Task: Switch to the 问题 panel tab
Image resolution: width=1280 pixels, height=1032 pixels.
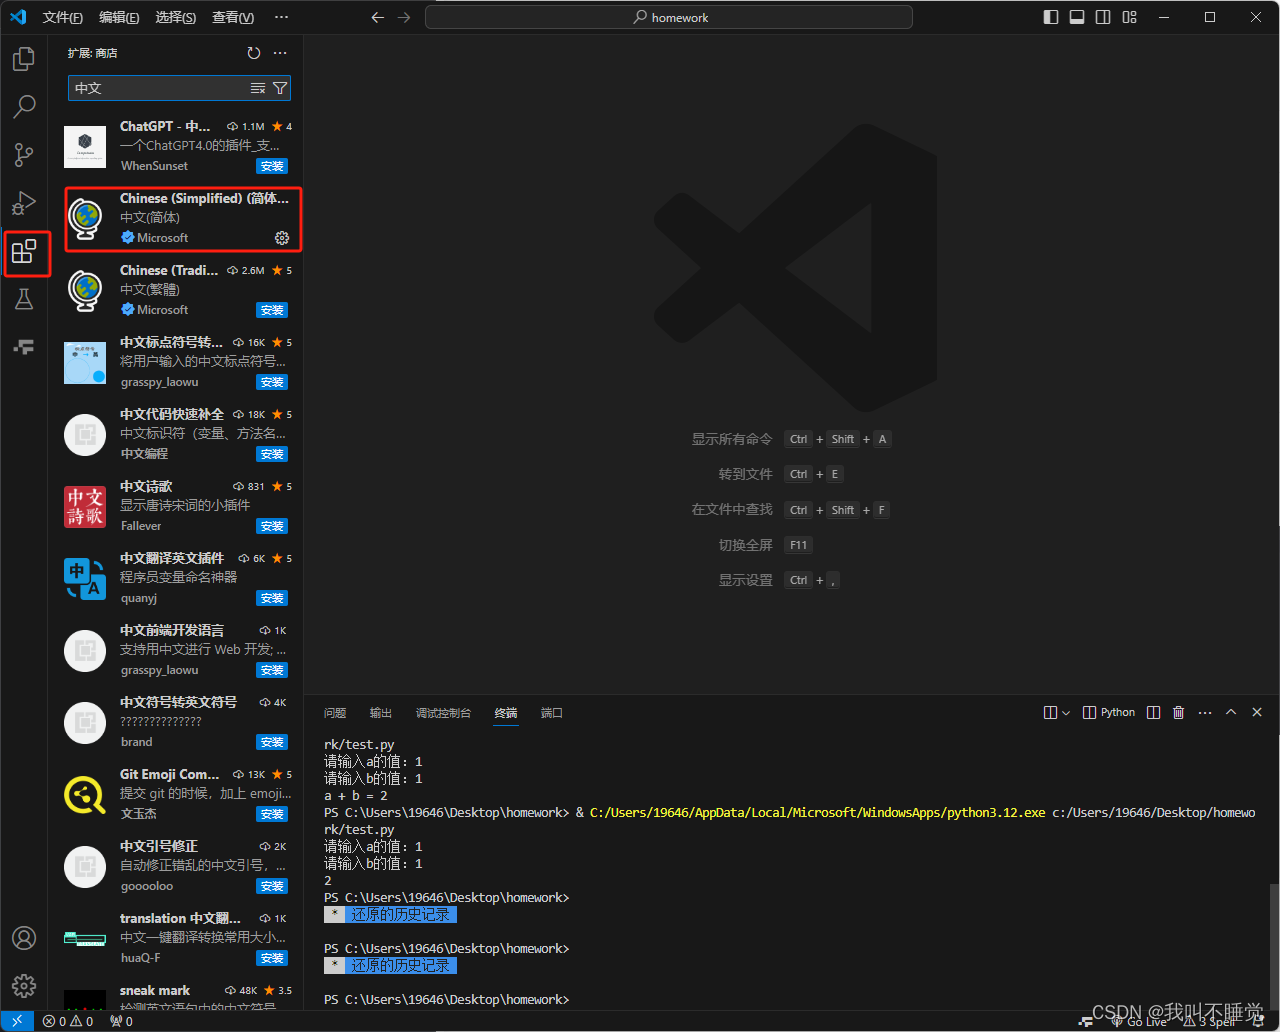Action: pyautogui.click(x=335, y=713)
